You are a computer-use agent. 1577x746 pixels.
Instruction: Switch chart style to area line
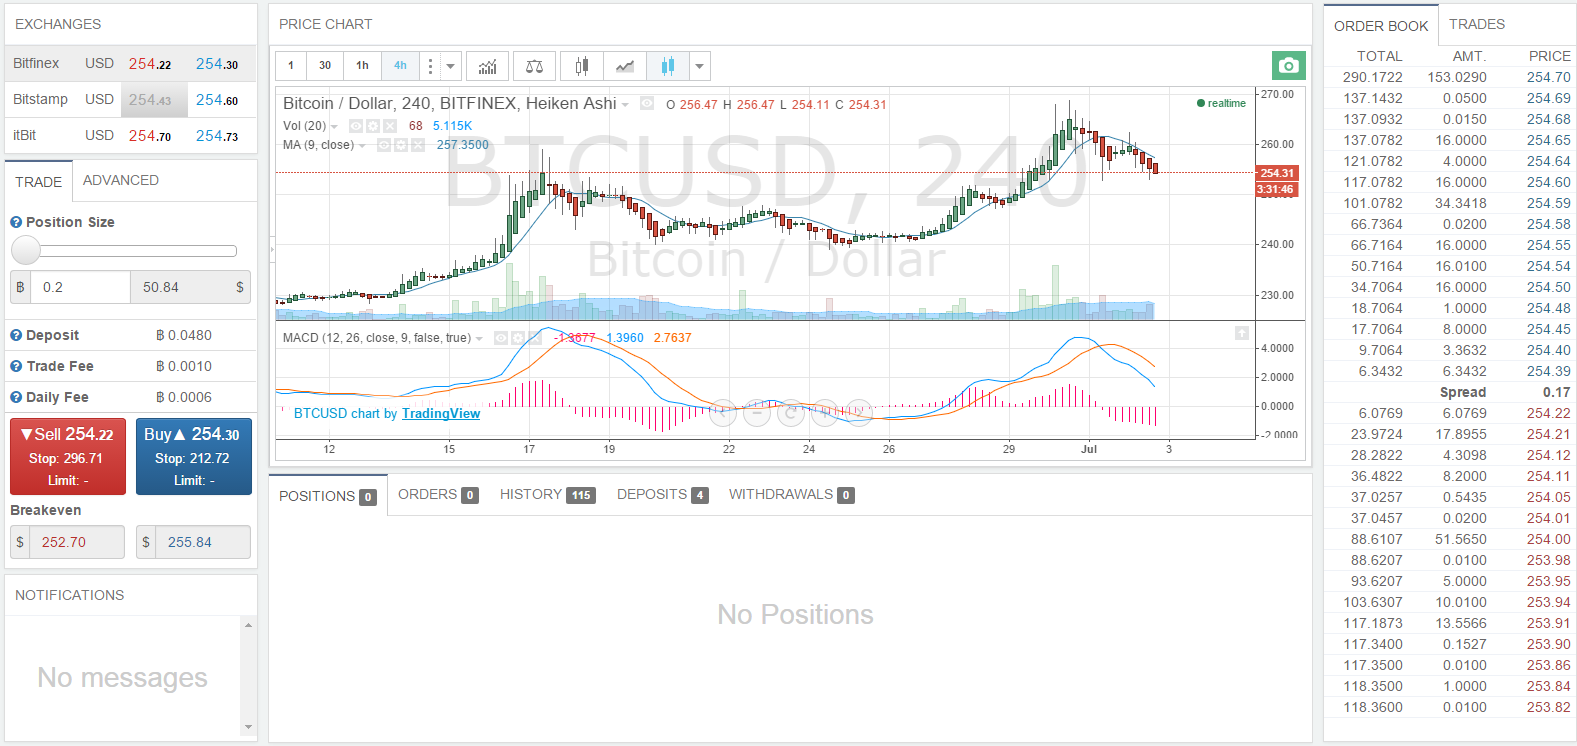click(624, 66)
